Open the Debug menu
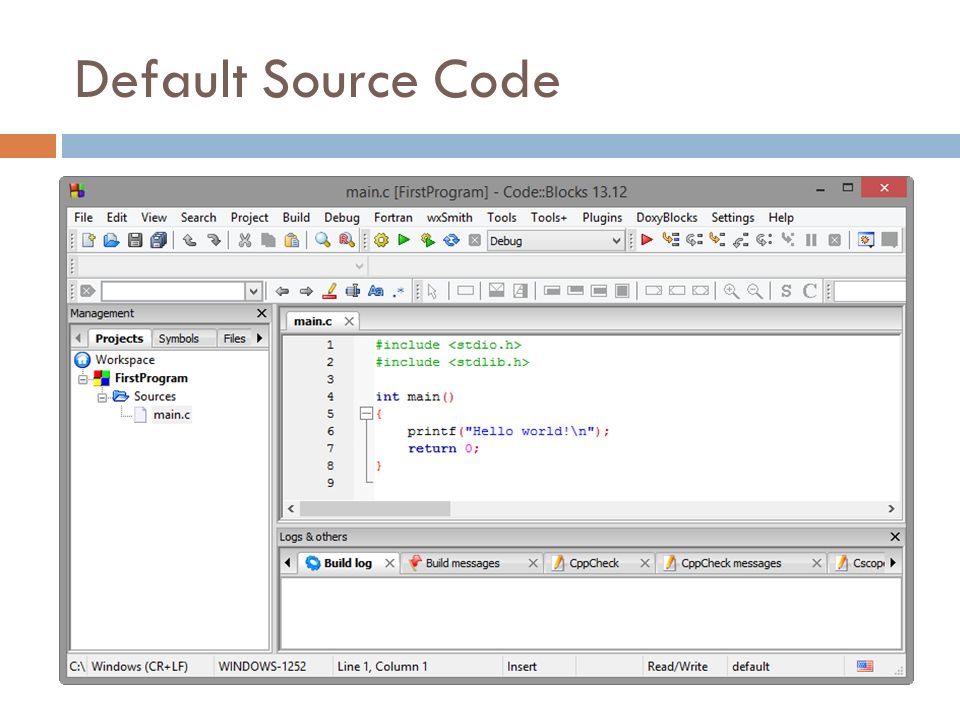Viewport: 960px width, 720px height. point(342,217)
